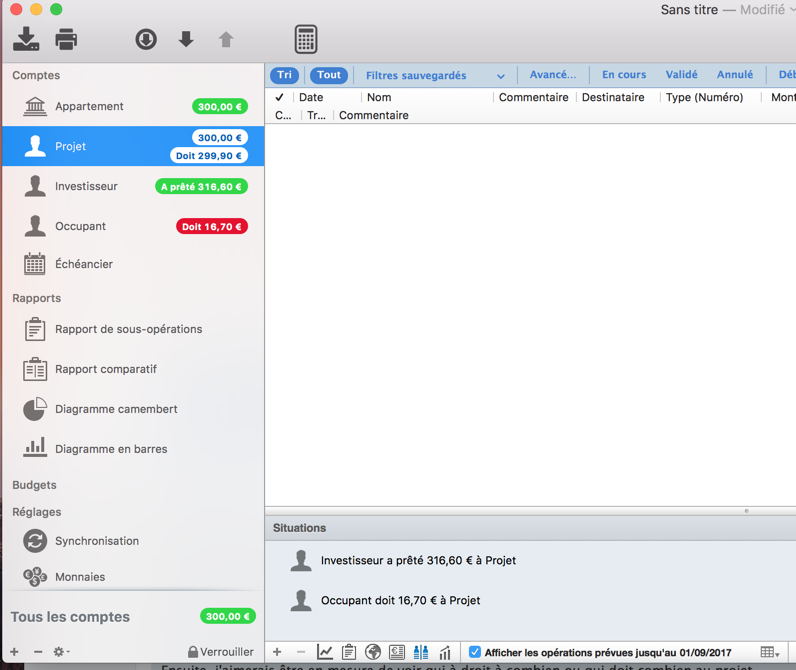The width and height of the screenshot is (796, 670).
Task: Open the Échéancier calendar
Action: 83,264
